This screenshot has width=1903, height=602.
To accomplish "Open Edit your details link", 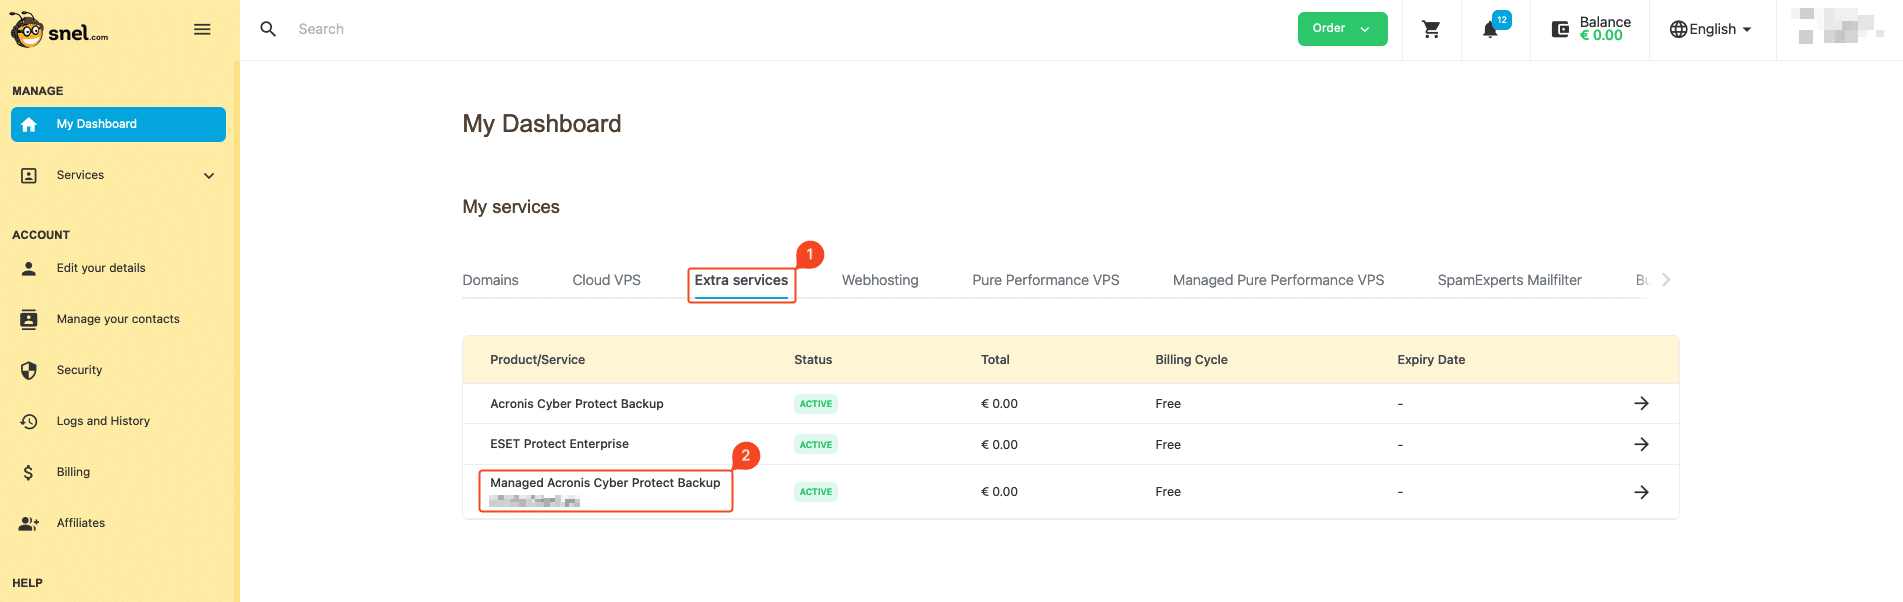I will pos(101,268).
